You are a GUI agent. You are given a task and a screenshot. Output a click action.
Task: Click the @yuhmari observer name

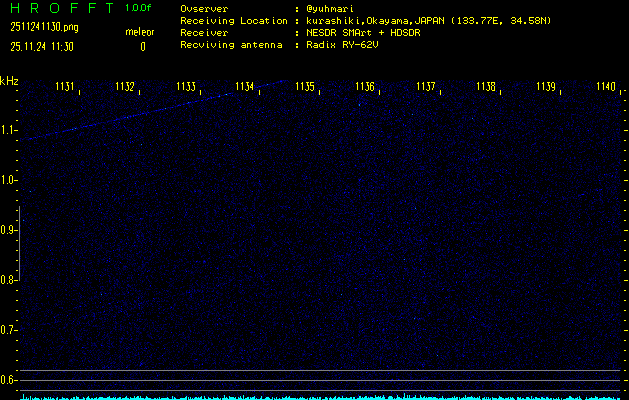pos(332,8)
